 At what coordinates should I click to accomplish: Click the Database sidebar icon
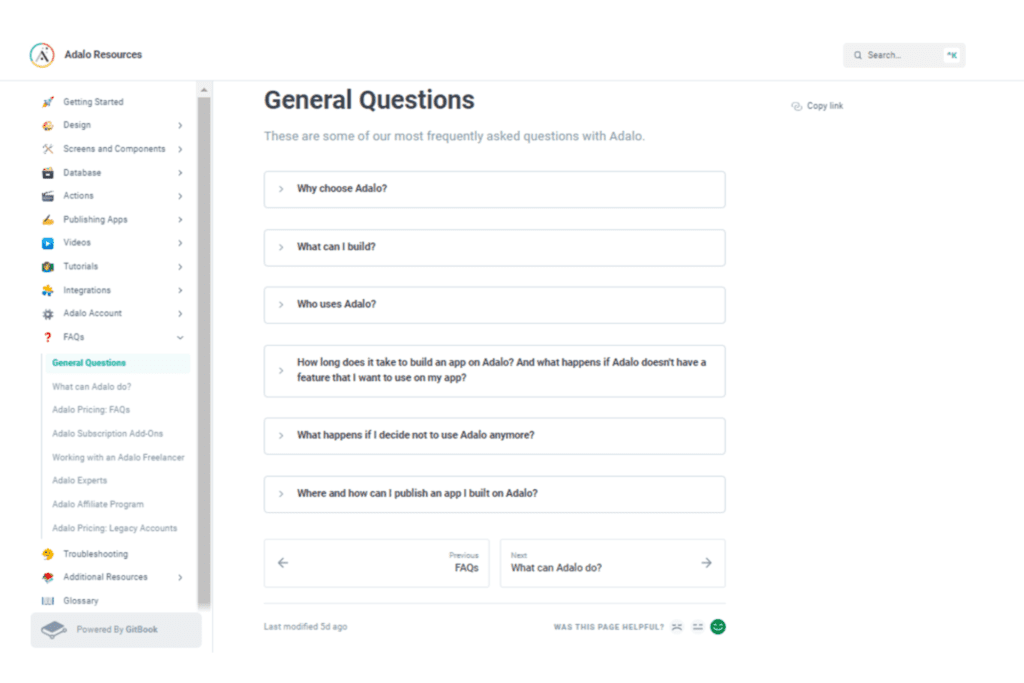(x=47, y=173)
